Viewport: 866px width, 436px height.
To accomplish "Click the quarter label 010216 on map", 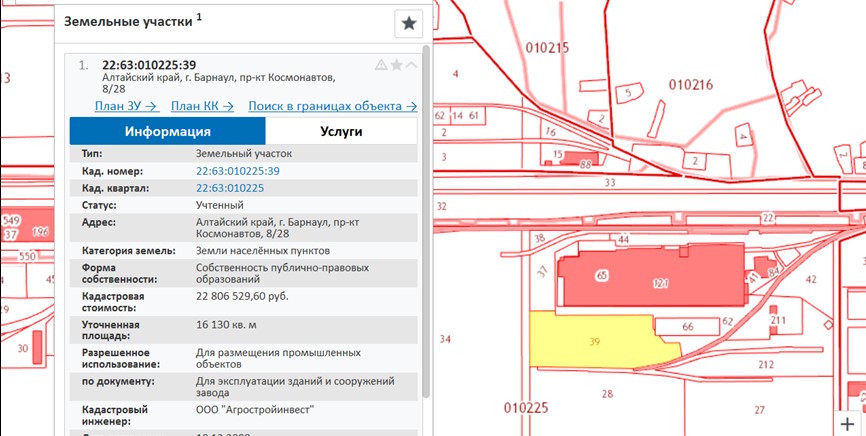I will [691, 85].
